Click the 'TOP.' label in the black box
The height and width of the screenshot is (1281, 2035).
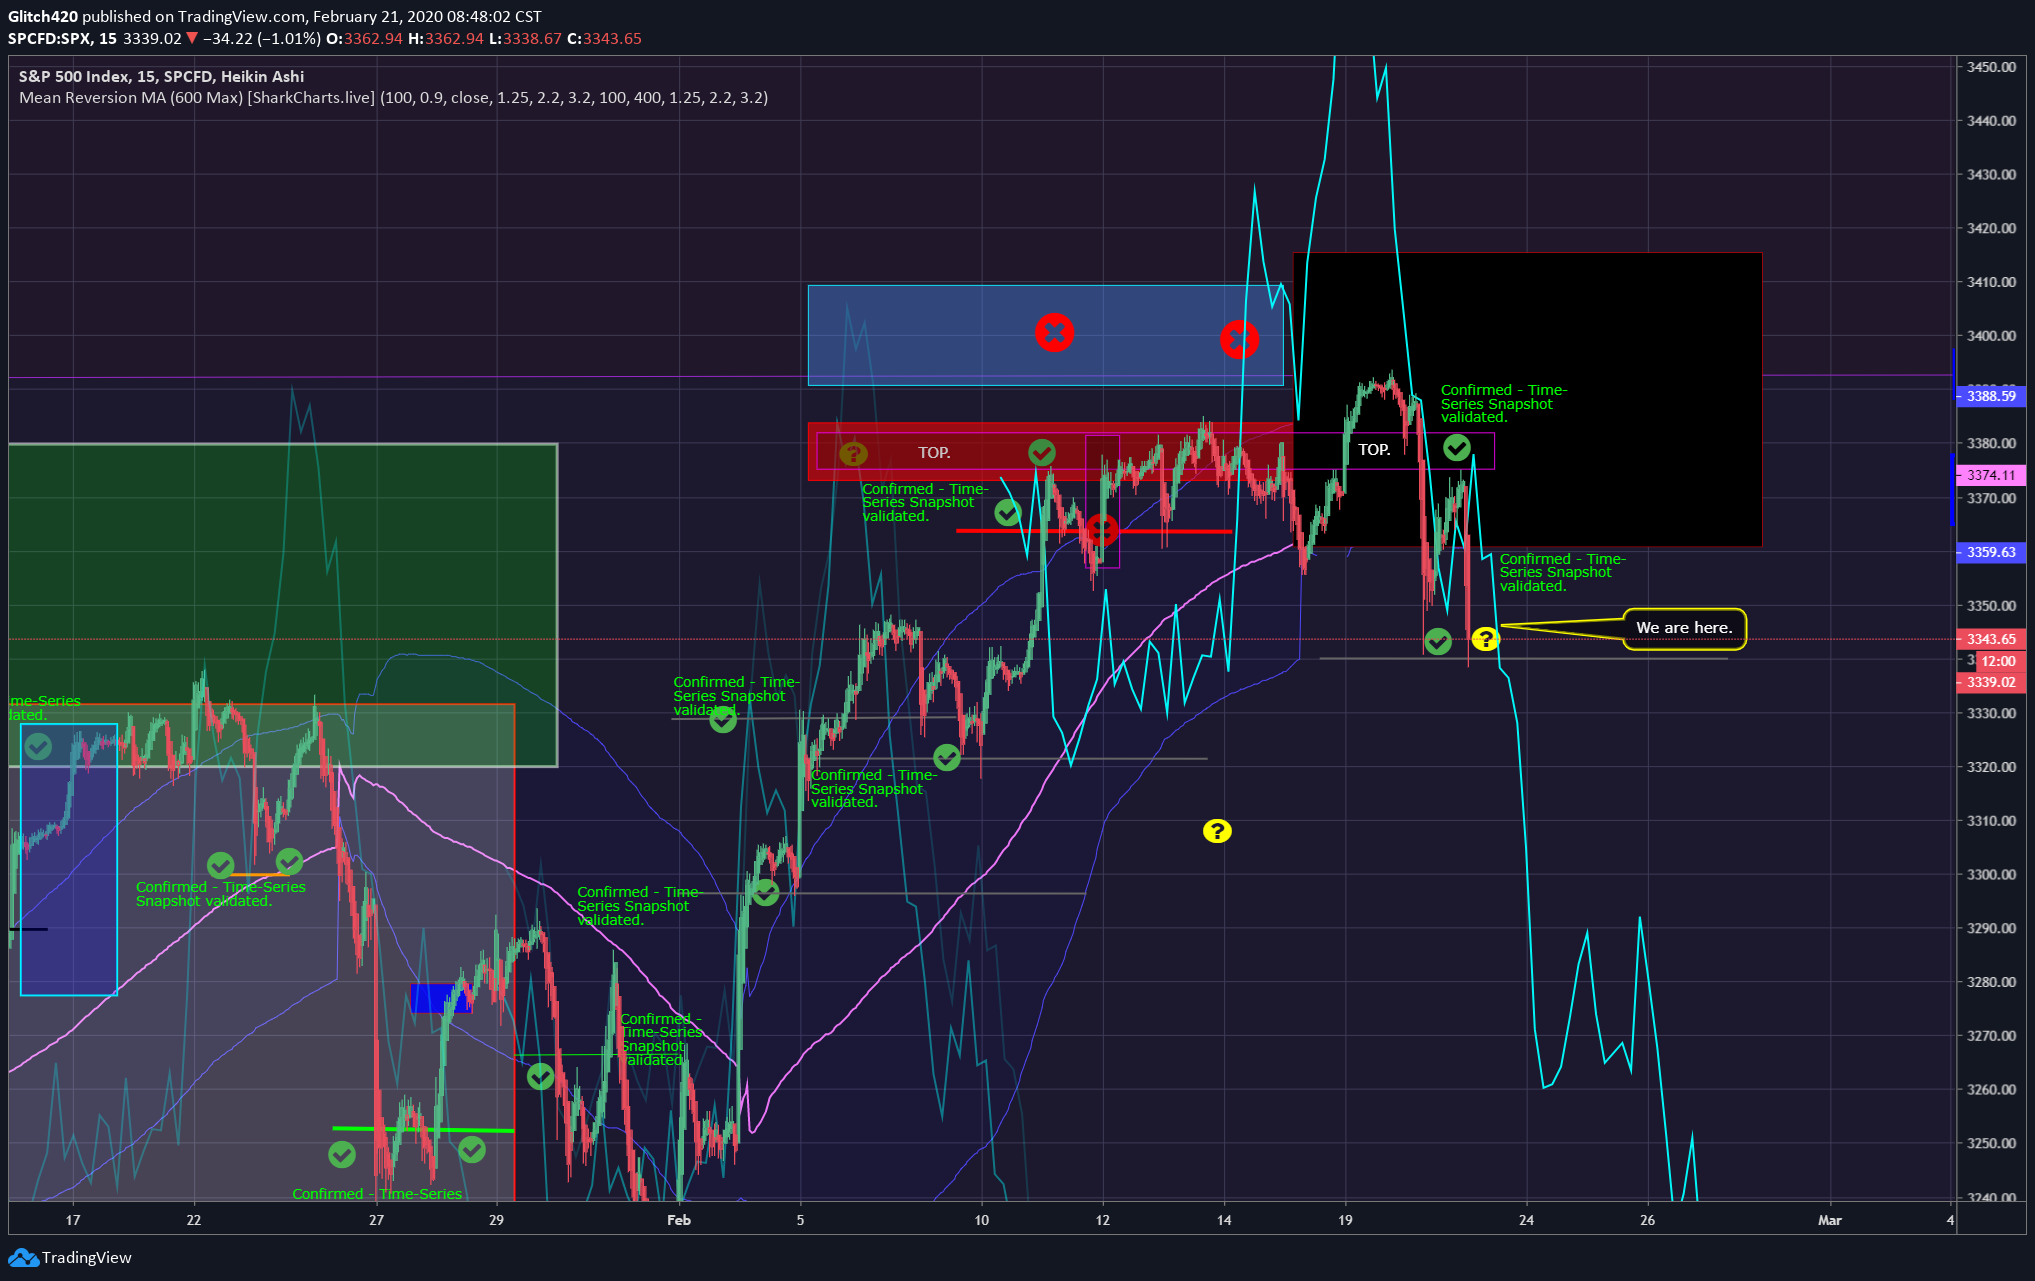coord(1374,450)
